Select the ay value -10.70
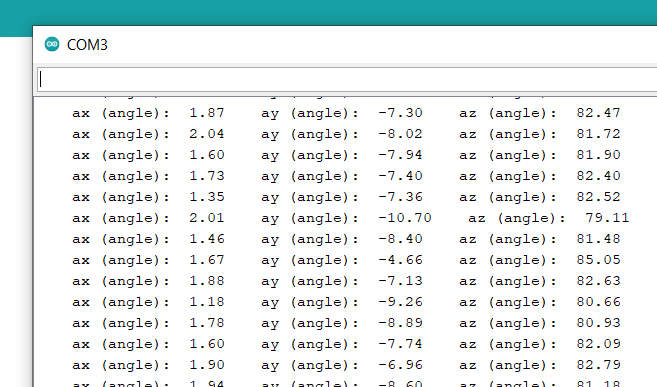The width and height of the screenshot is (657, 387). (x=405, y=218)
